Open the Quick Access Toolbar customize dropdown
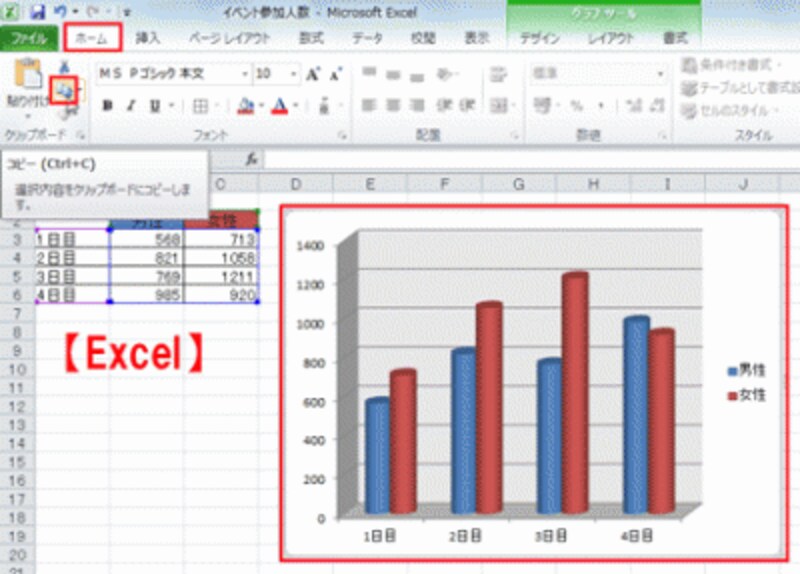 coord(126,12)
